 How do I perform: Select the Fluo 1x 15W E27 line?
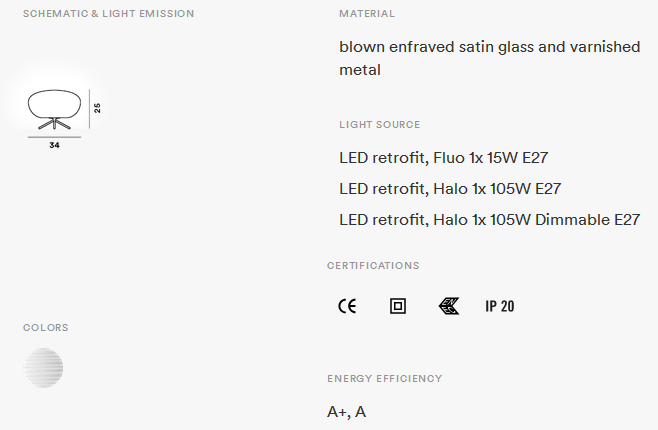click(x=444, y=158)
